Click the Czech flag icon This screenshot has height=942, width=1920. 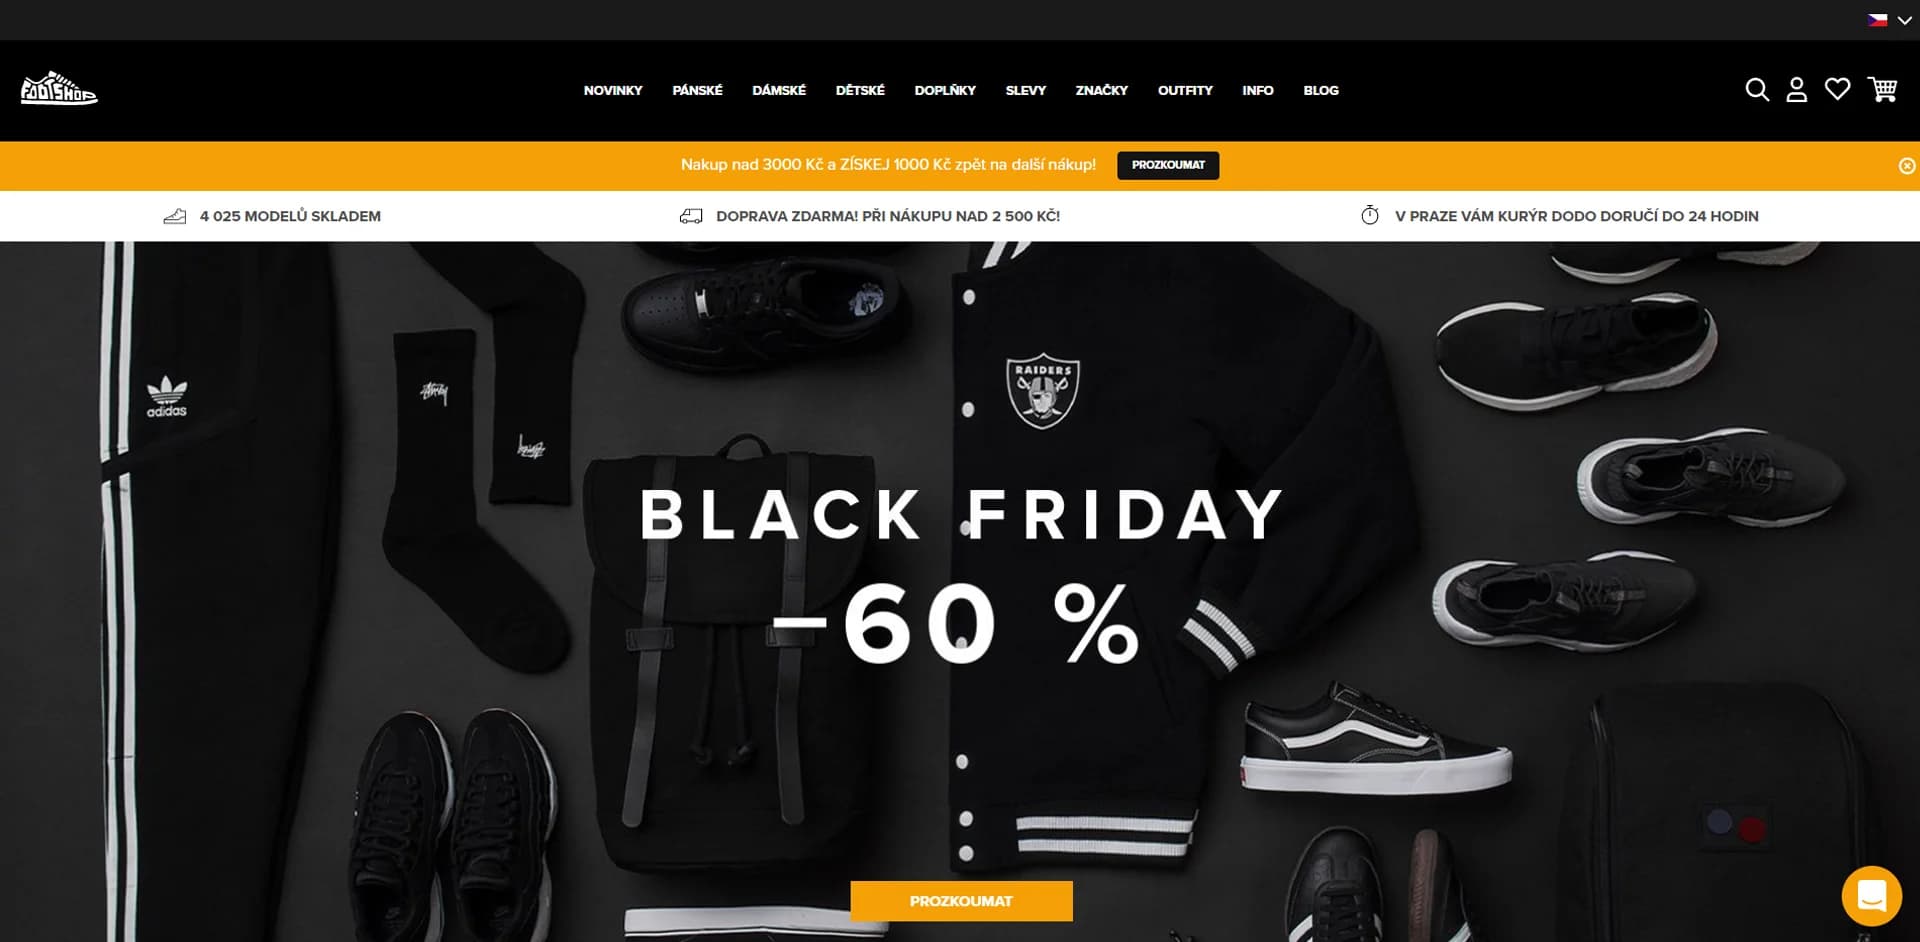pos(1878,20)
